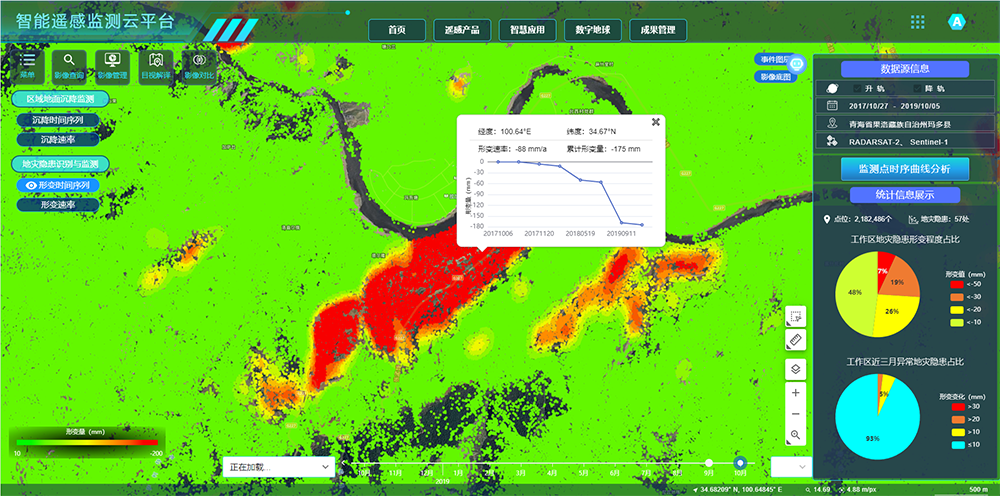Switch to the 遥感产品 tab
Image resolution: width=1000 pixels, height=496 pixels.
tap(462, 30)
